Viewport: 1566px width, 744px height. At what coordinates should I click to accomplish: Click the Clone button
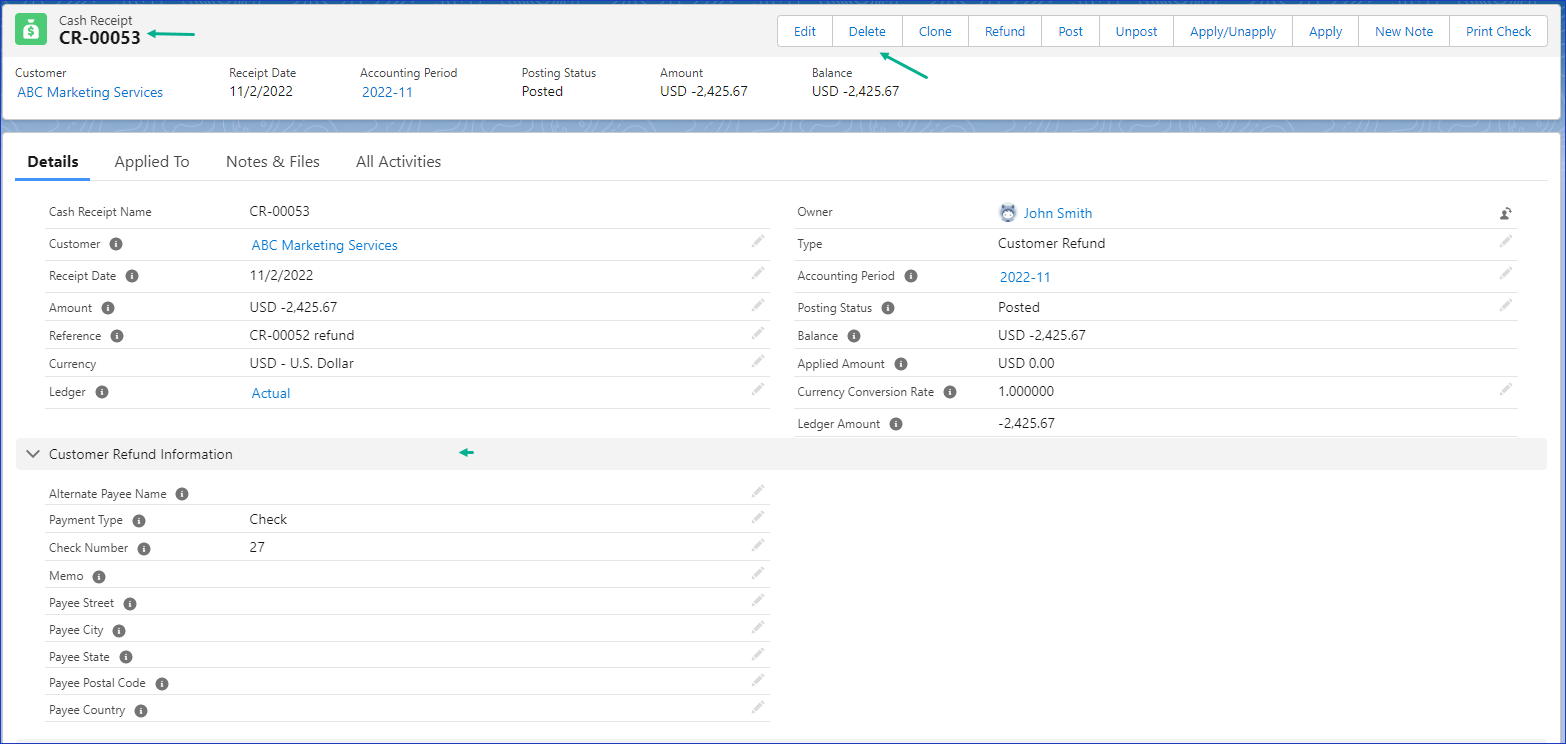click(935, 31)
